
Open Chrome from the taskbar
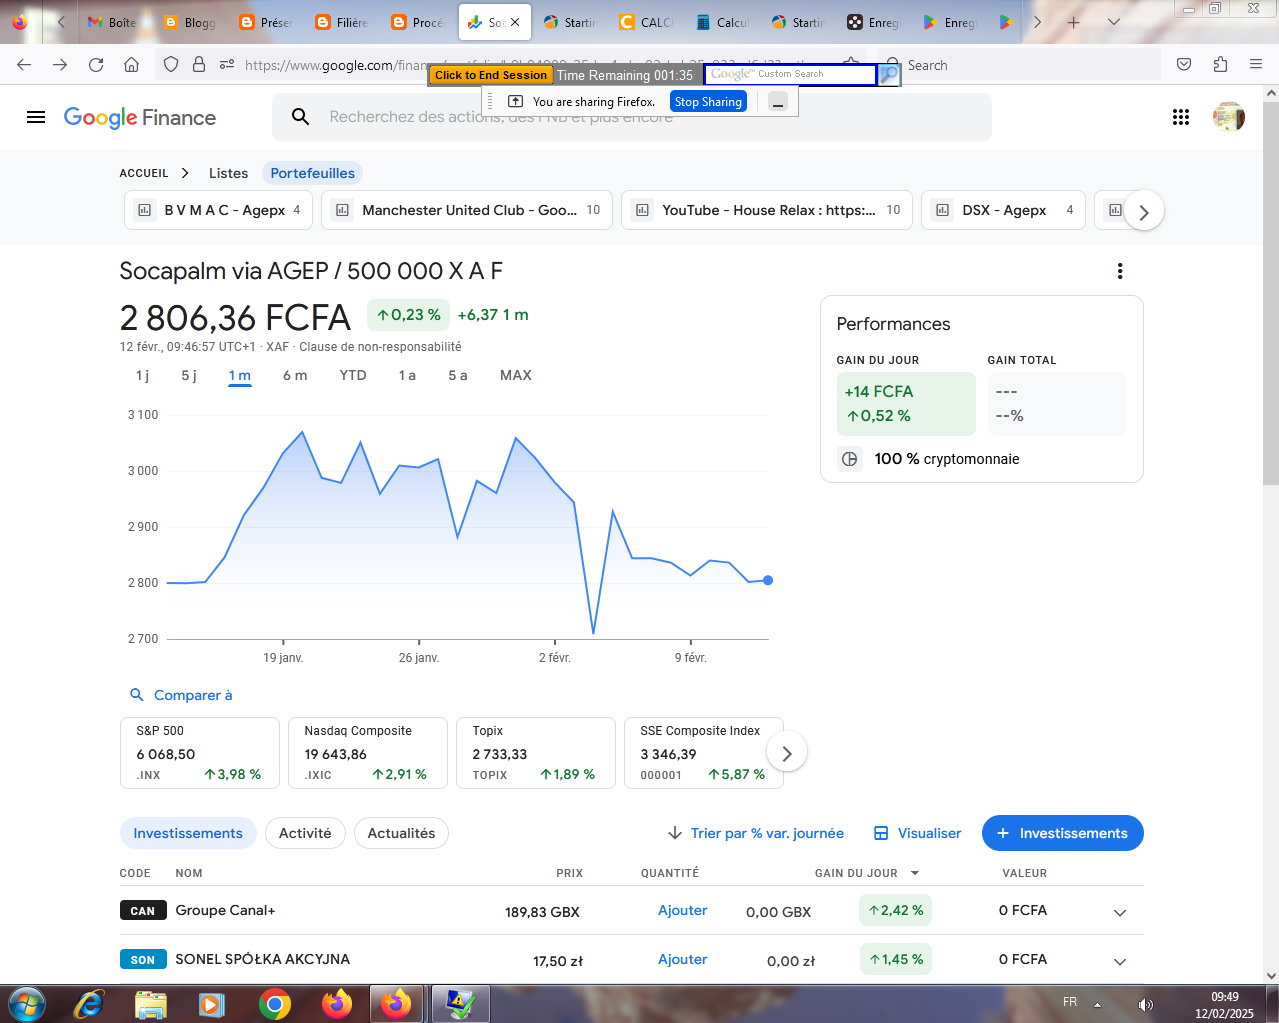click(x=274, y=1003)
